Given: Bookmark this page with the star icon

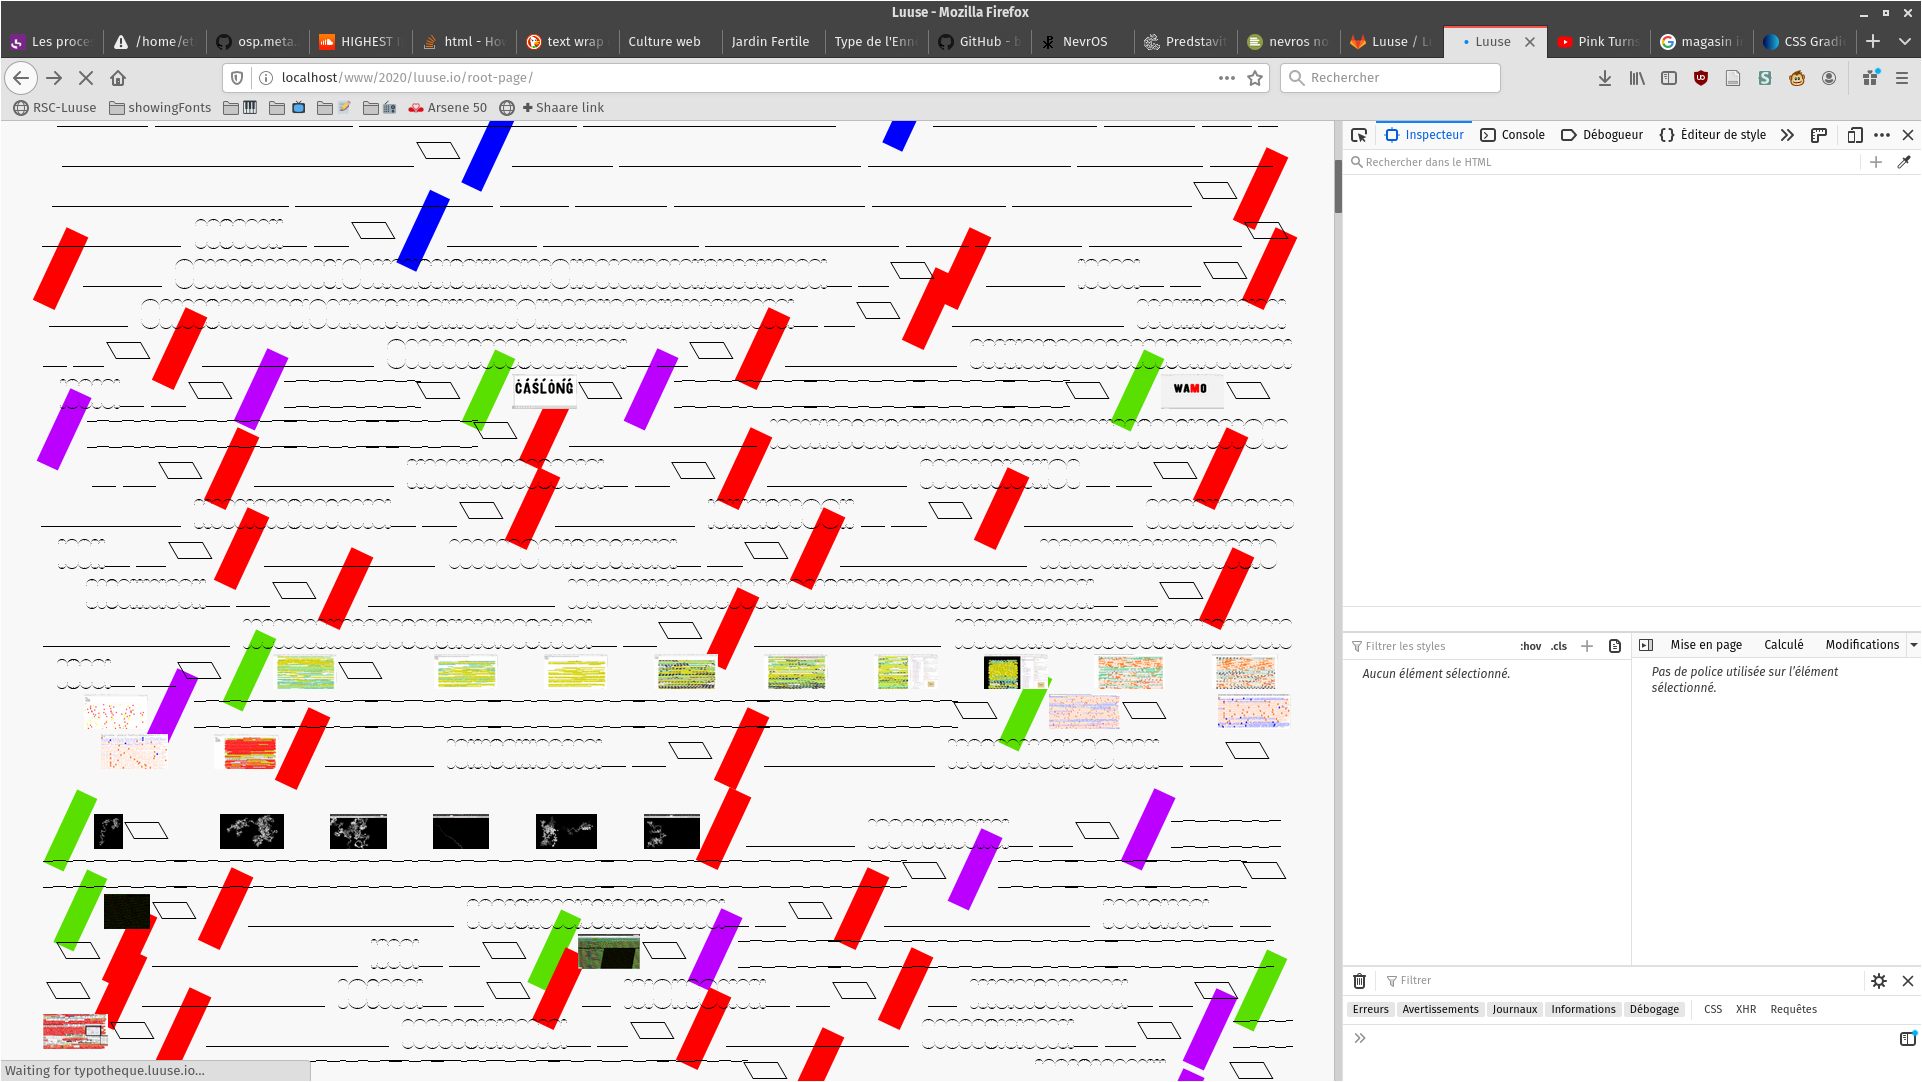Looking at the screenshot, I should click(1255, 78).
